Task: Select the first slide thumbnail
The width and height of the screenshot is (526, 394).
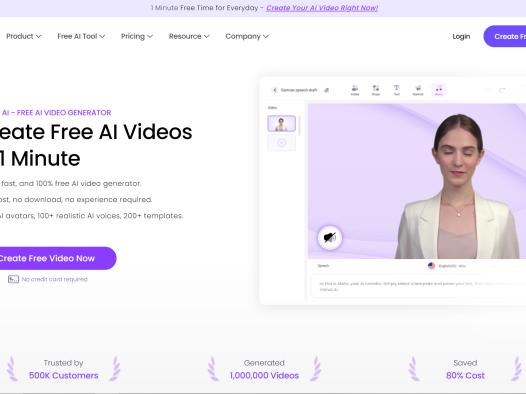Action: pyautogui.click(x=281, y=123)
